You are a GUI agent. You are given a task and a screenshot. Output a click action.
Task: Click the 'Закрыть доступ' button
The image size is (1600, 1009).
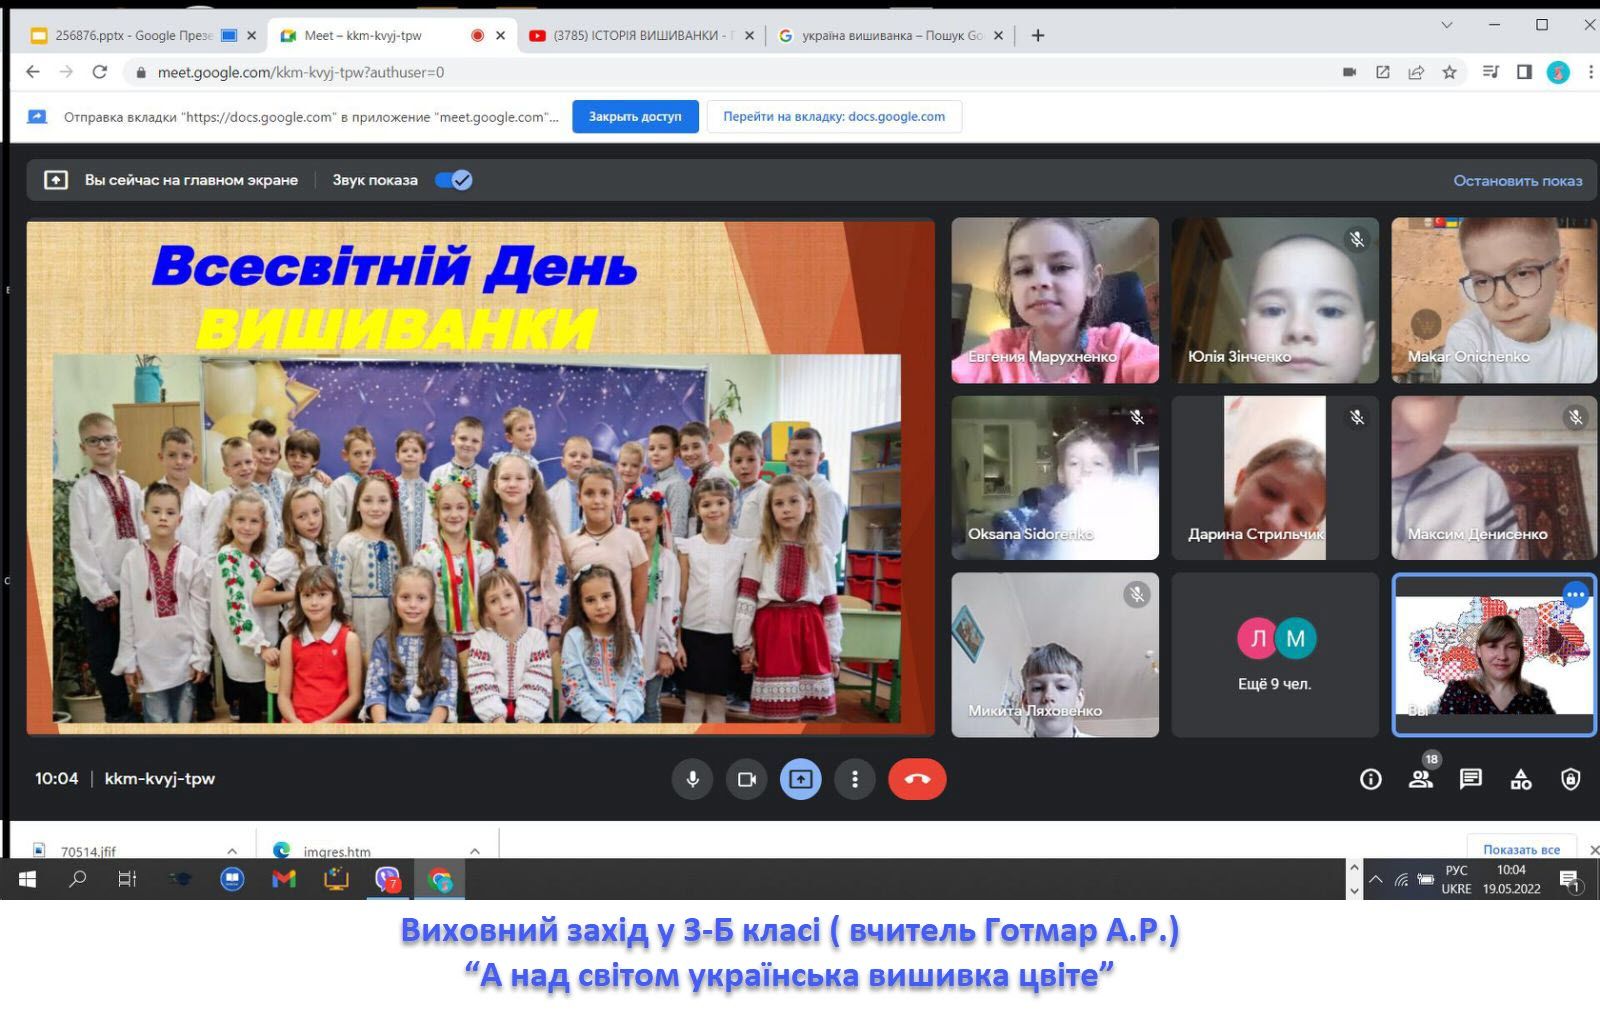pyautogui.click(x=635, y=116)
